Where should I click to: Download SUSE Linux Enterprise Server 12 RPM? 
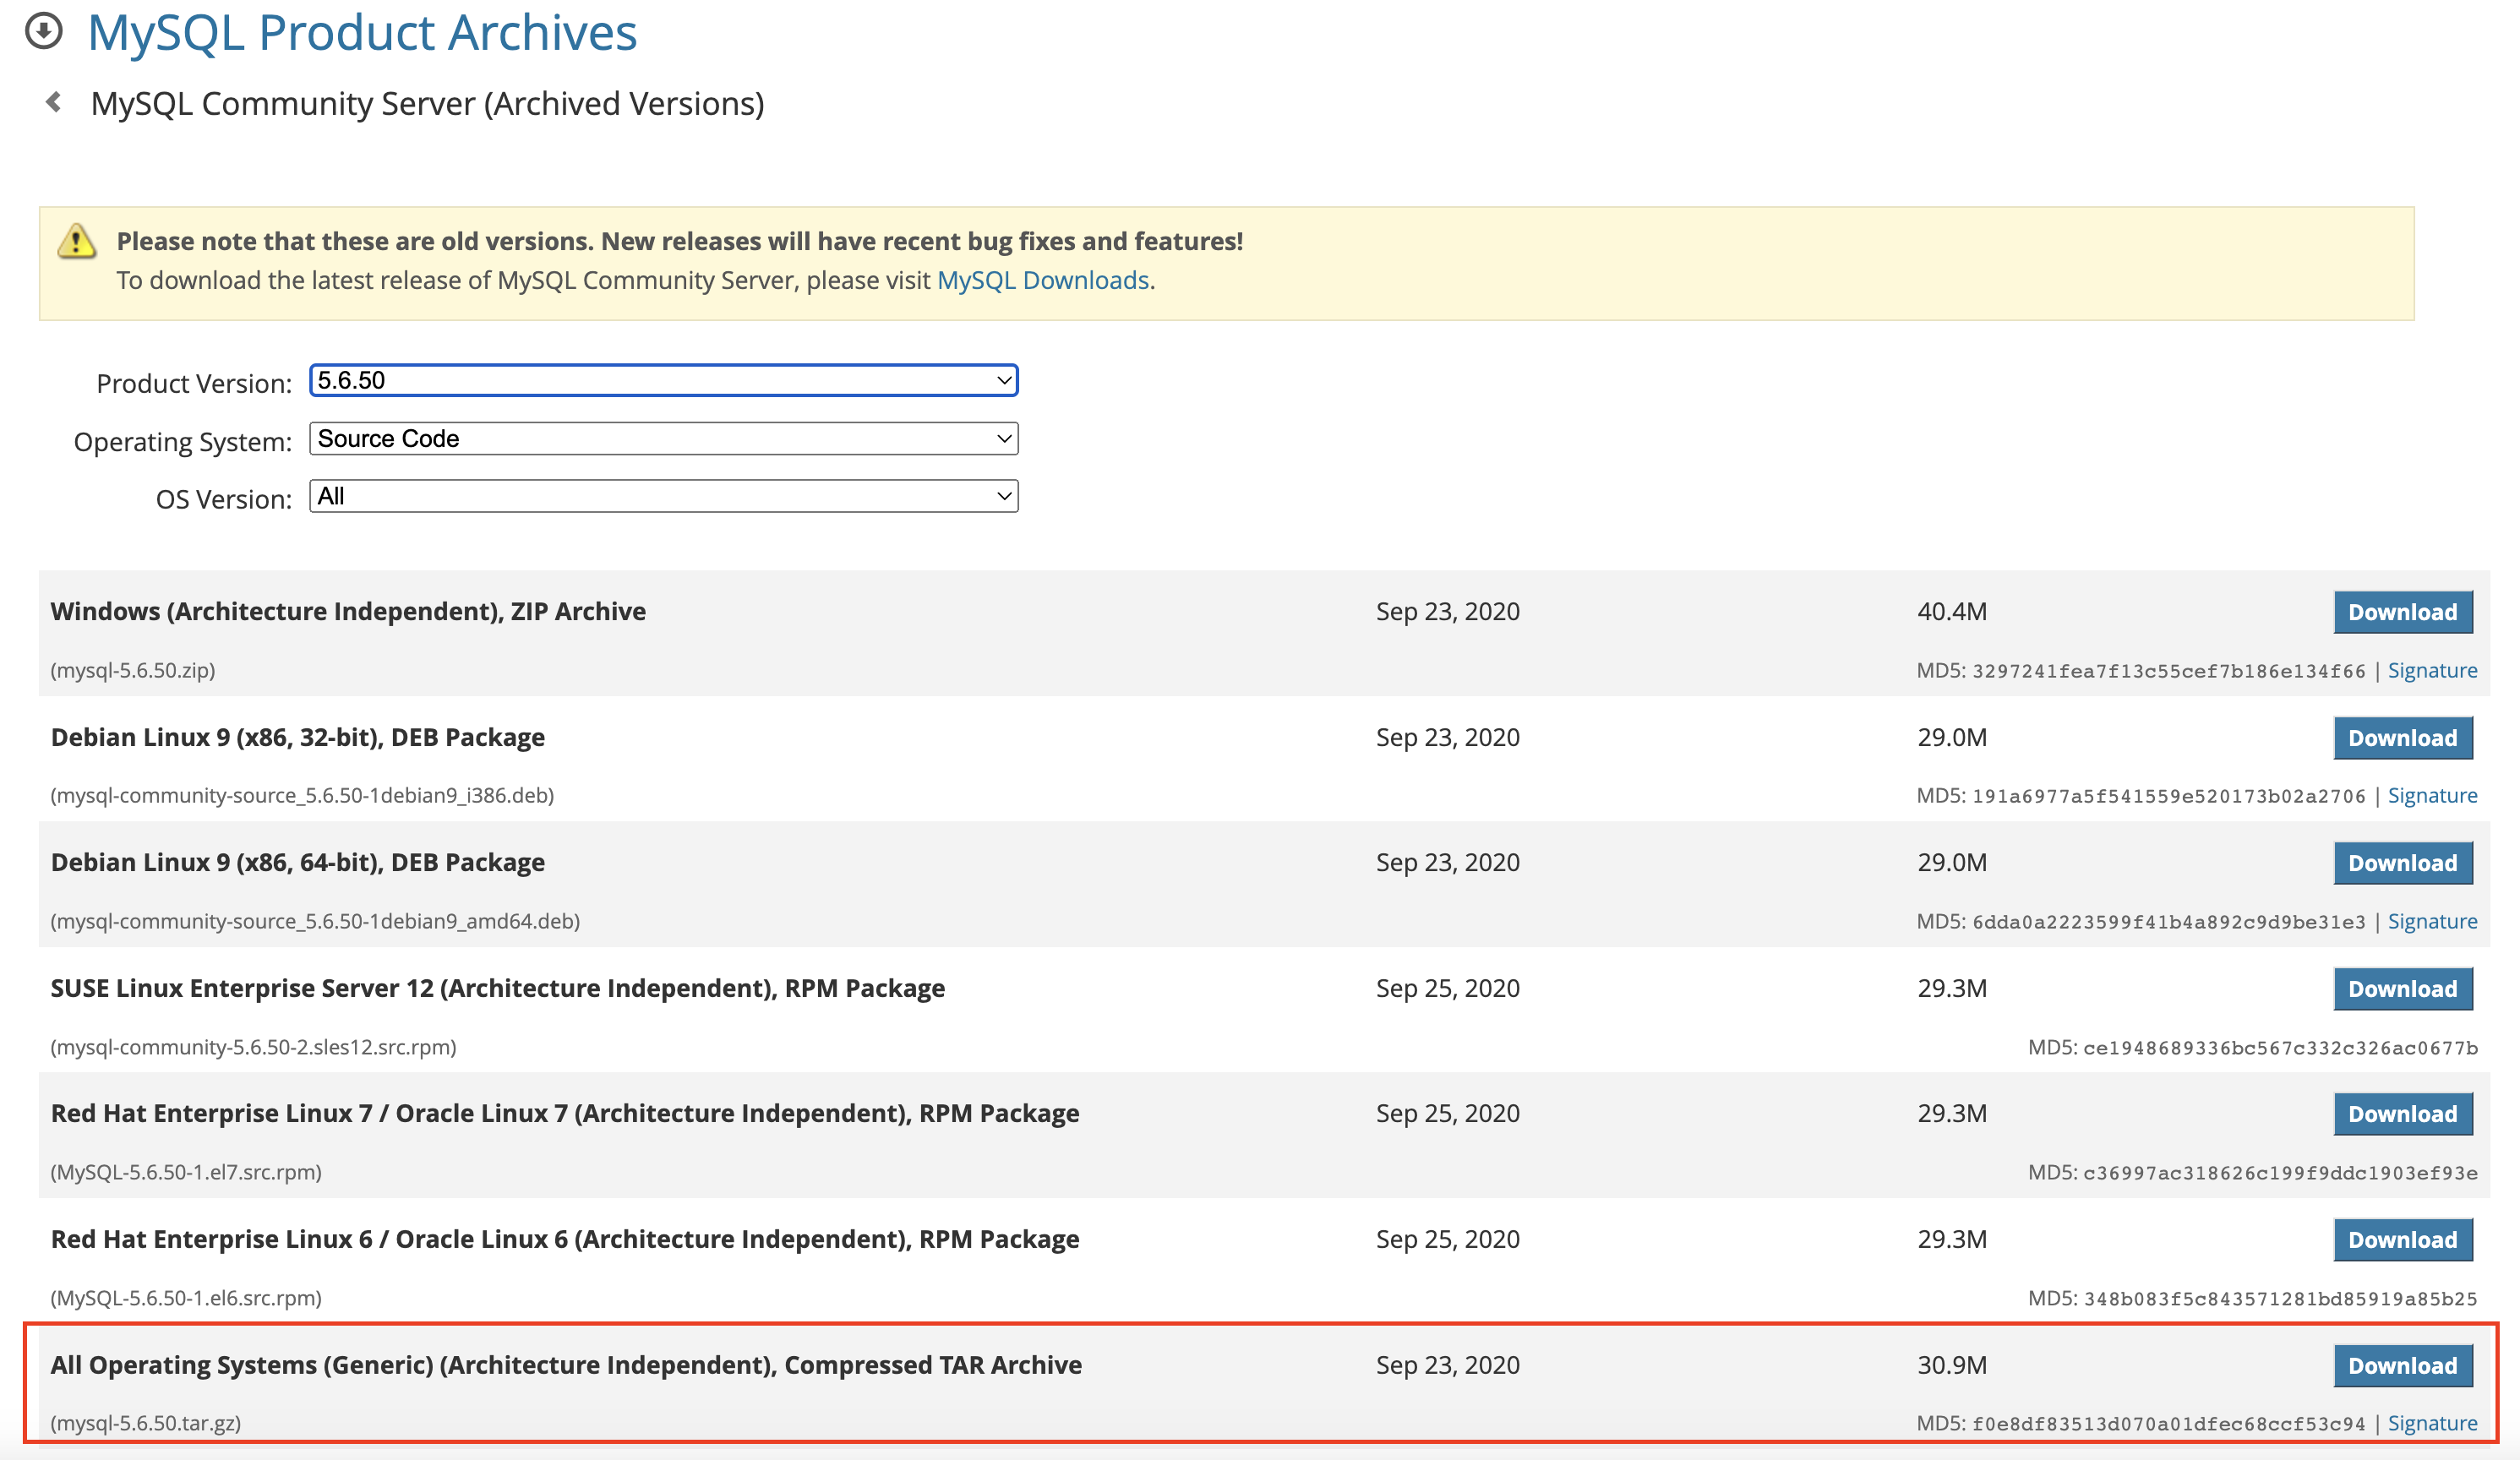(x=2403, y=989)
